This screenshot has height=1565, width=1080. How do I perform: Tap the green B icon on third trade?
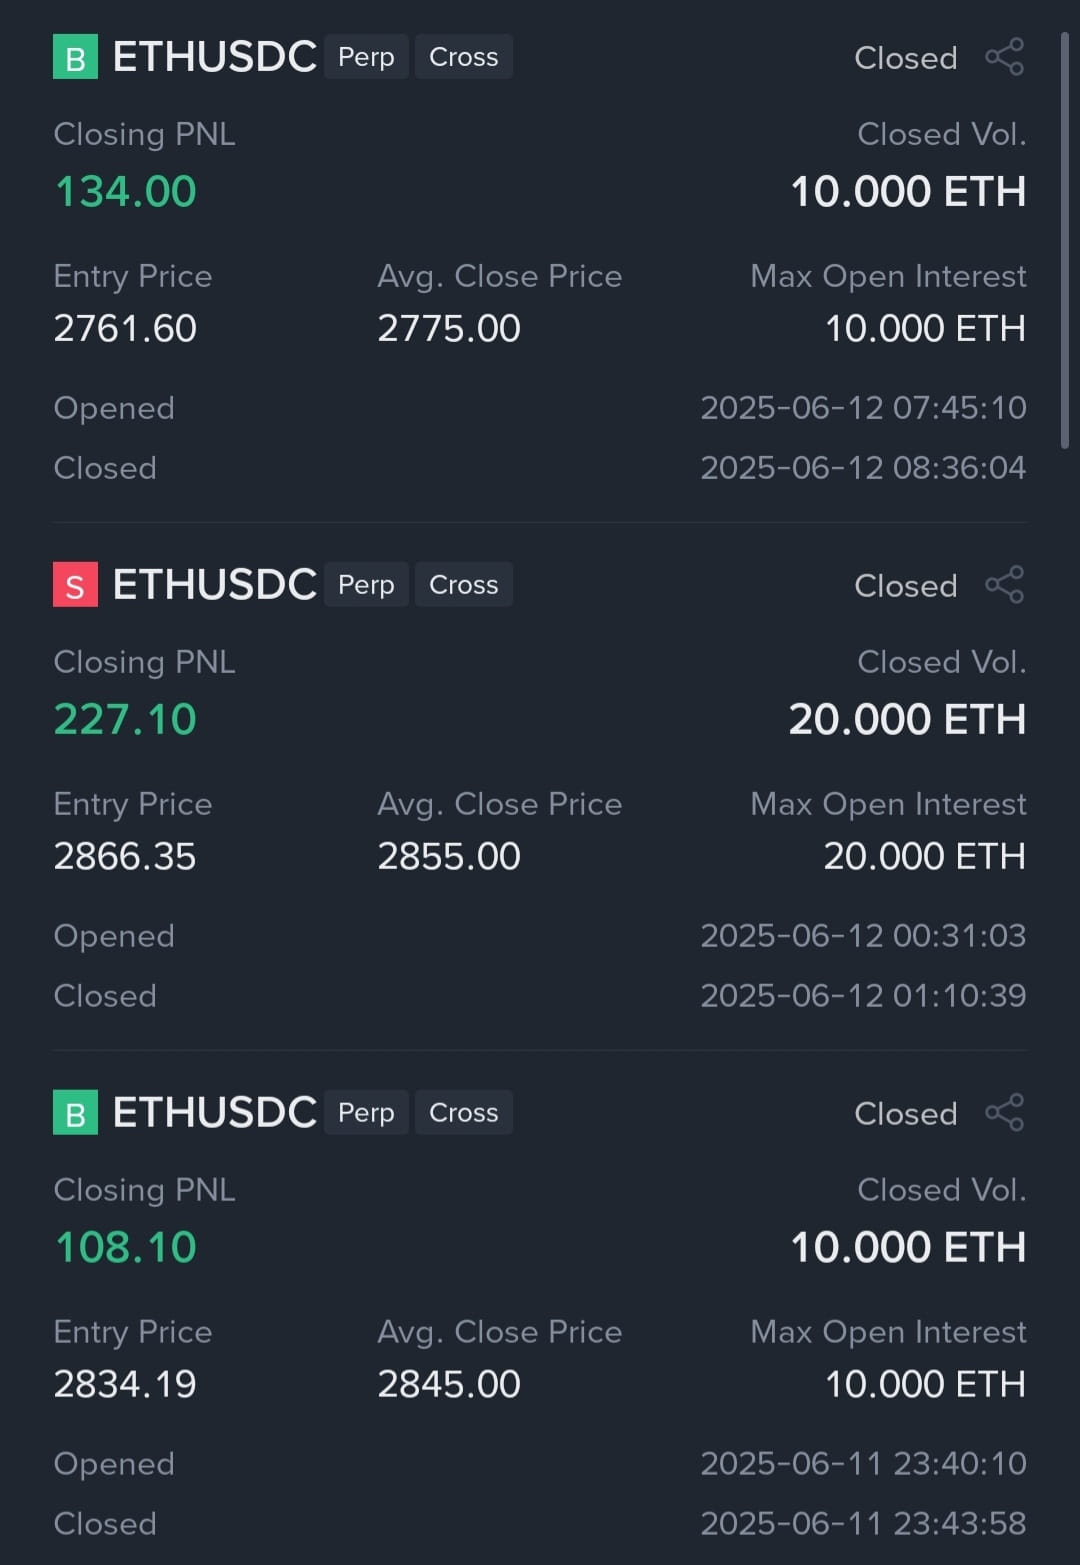[75, 1113]
